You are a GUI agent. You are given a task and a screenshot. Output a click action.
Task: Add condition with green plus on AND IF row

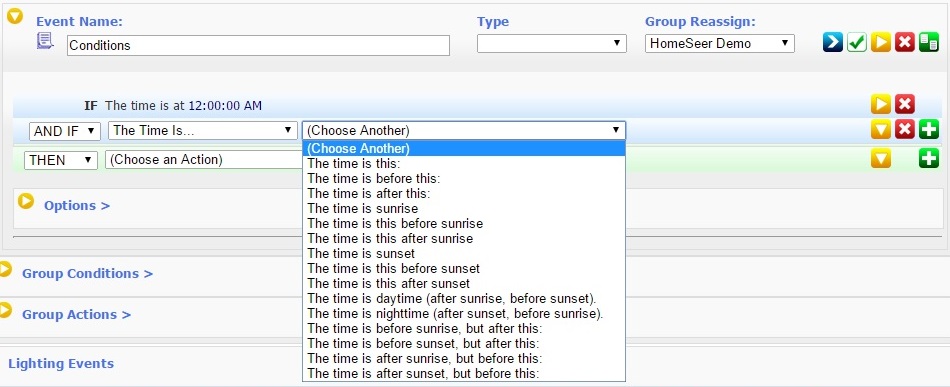[929, 129]
